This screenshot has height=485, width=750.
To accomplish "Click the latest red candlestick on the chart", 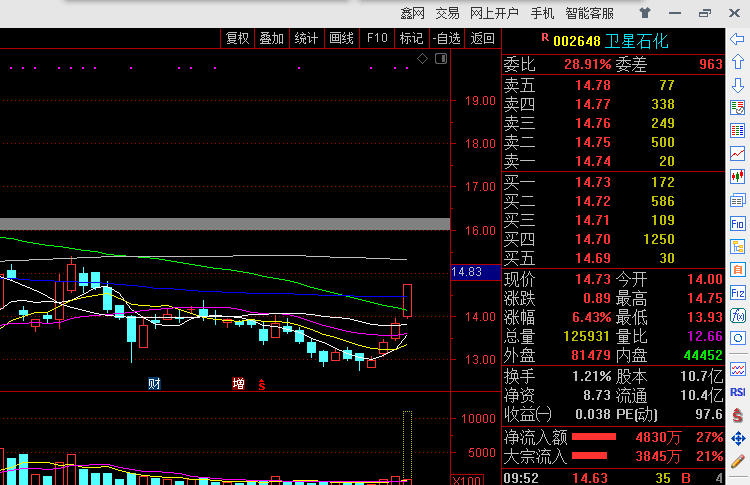I will coord(408,300).
